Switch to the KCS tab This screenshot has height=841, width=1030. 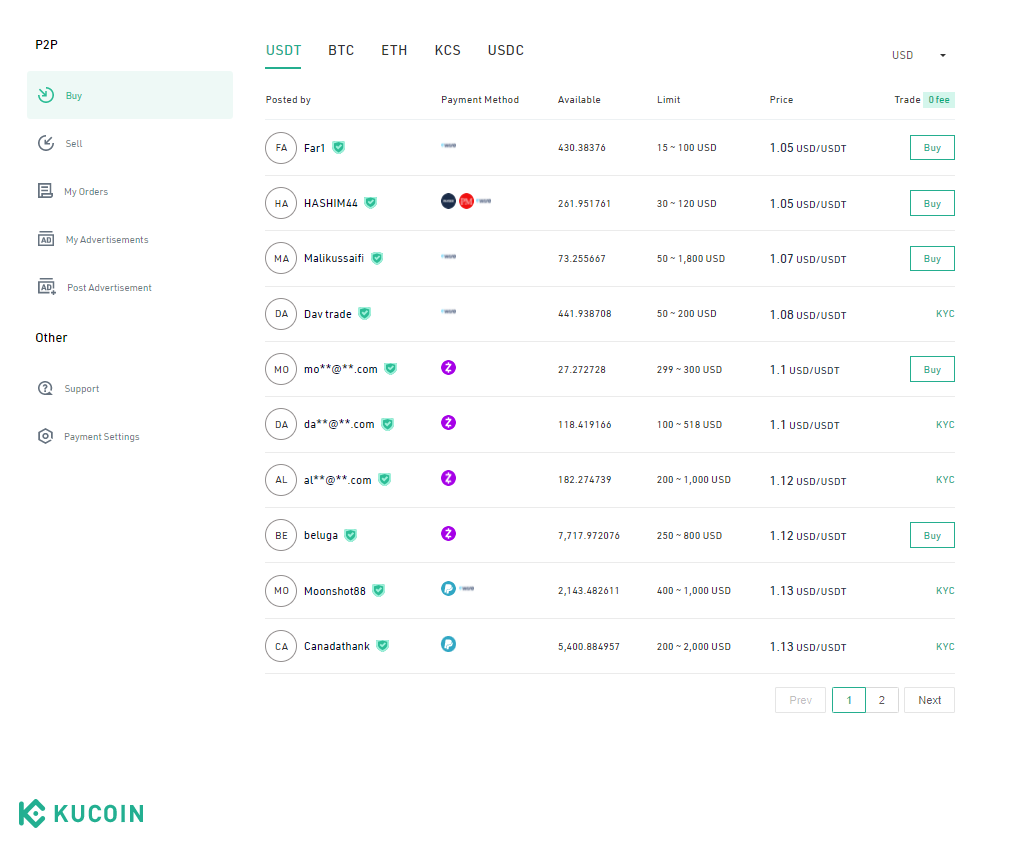pyautogui.click(x=447, y=51)
